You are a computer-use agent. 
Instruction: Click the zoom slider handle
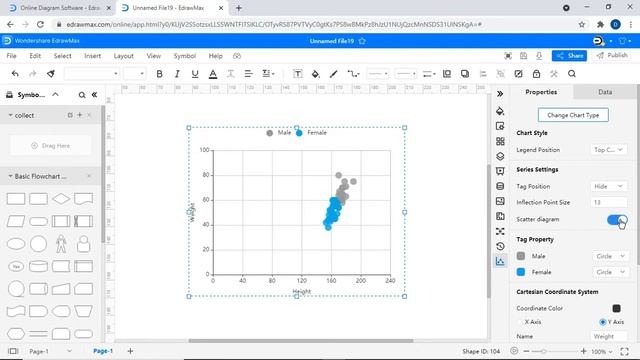(544, 351)
